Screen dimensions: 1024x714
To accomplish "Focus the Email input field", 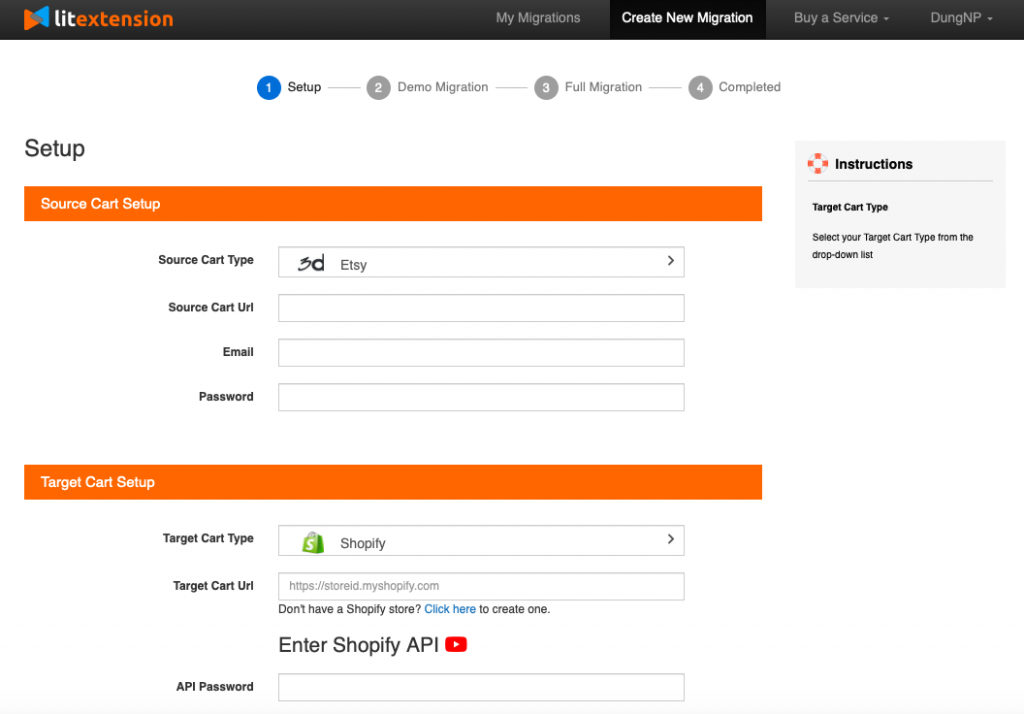I will (481, 352).
